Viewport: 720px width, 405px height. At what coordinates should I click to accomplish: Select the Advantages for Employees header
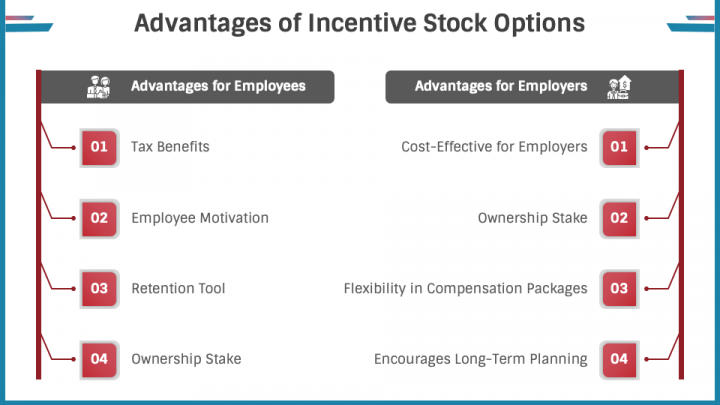(187, 87)
